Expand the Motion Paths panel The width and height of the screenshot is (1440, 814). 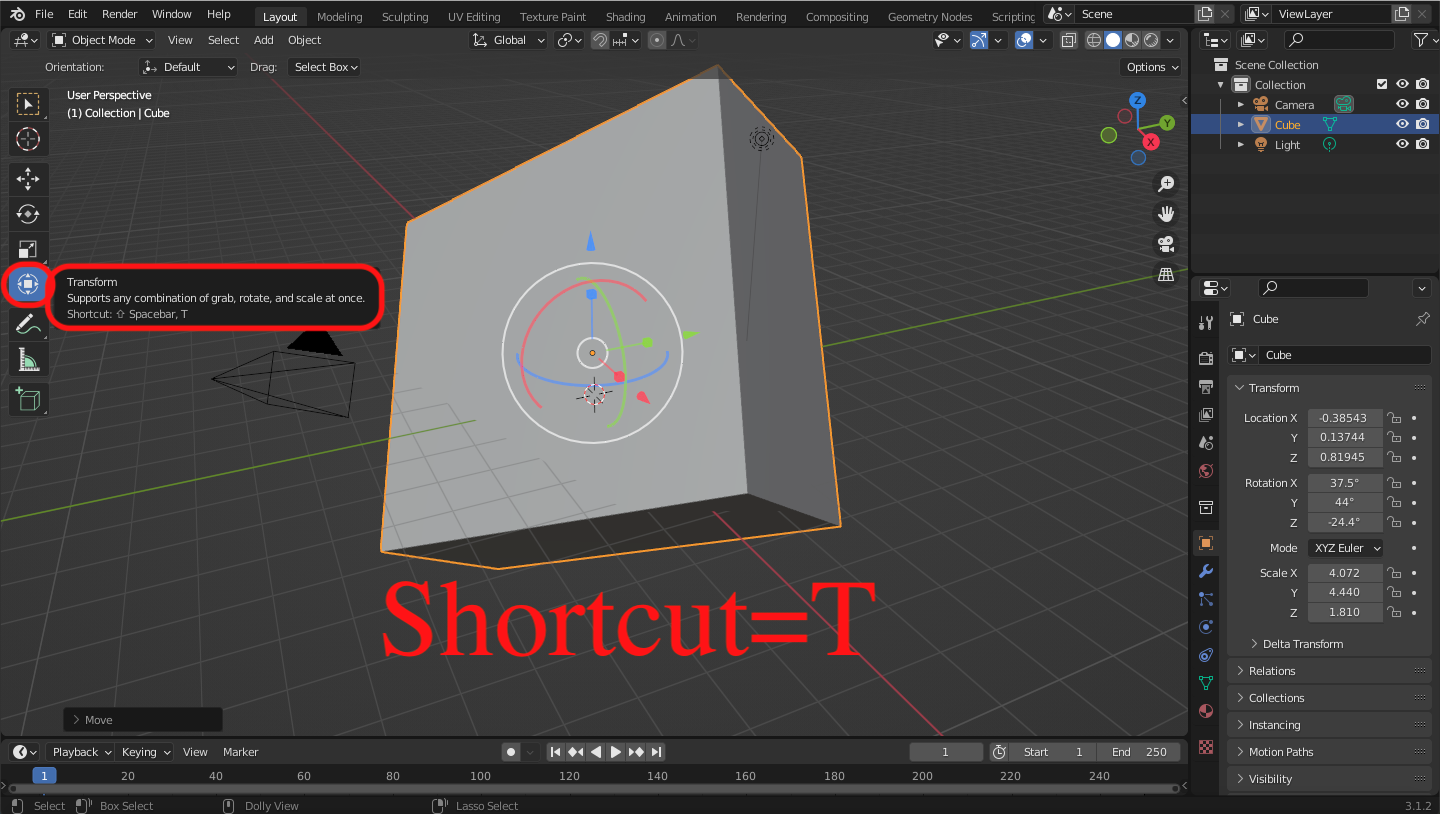pyautogui.click(x=1329, y=752)
